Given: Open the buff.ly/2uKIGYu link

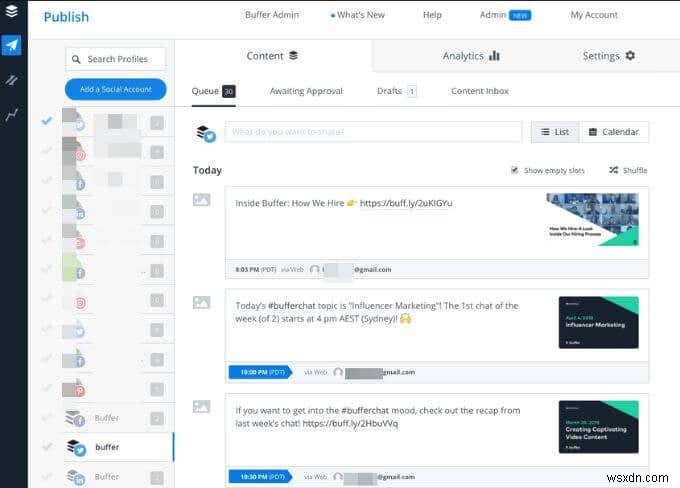Looking at the screenshot, I should click(x=406, y=203).
